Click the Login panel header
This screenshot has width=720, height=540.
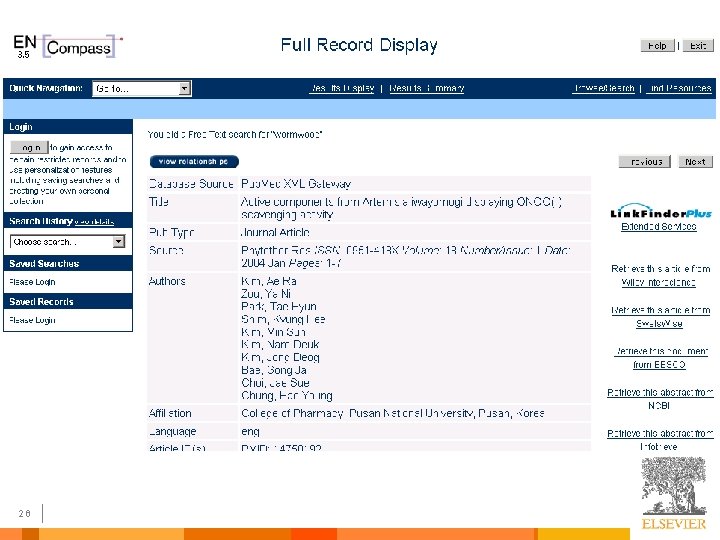pyautogui.click(x=68, y=127)
